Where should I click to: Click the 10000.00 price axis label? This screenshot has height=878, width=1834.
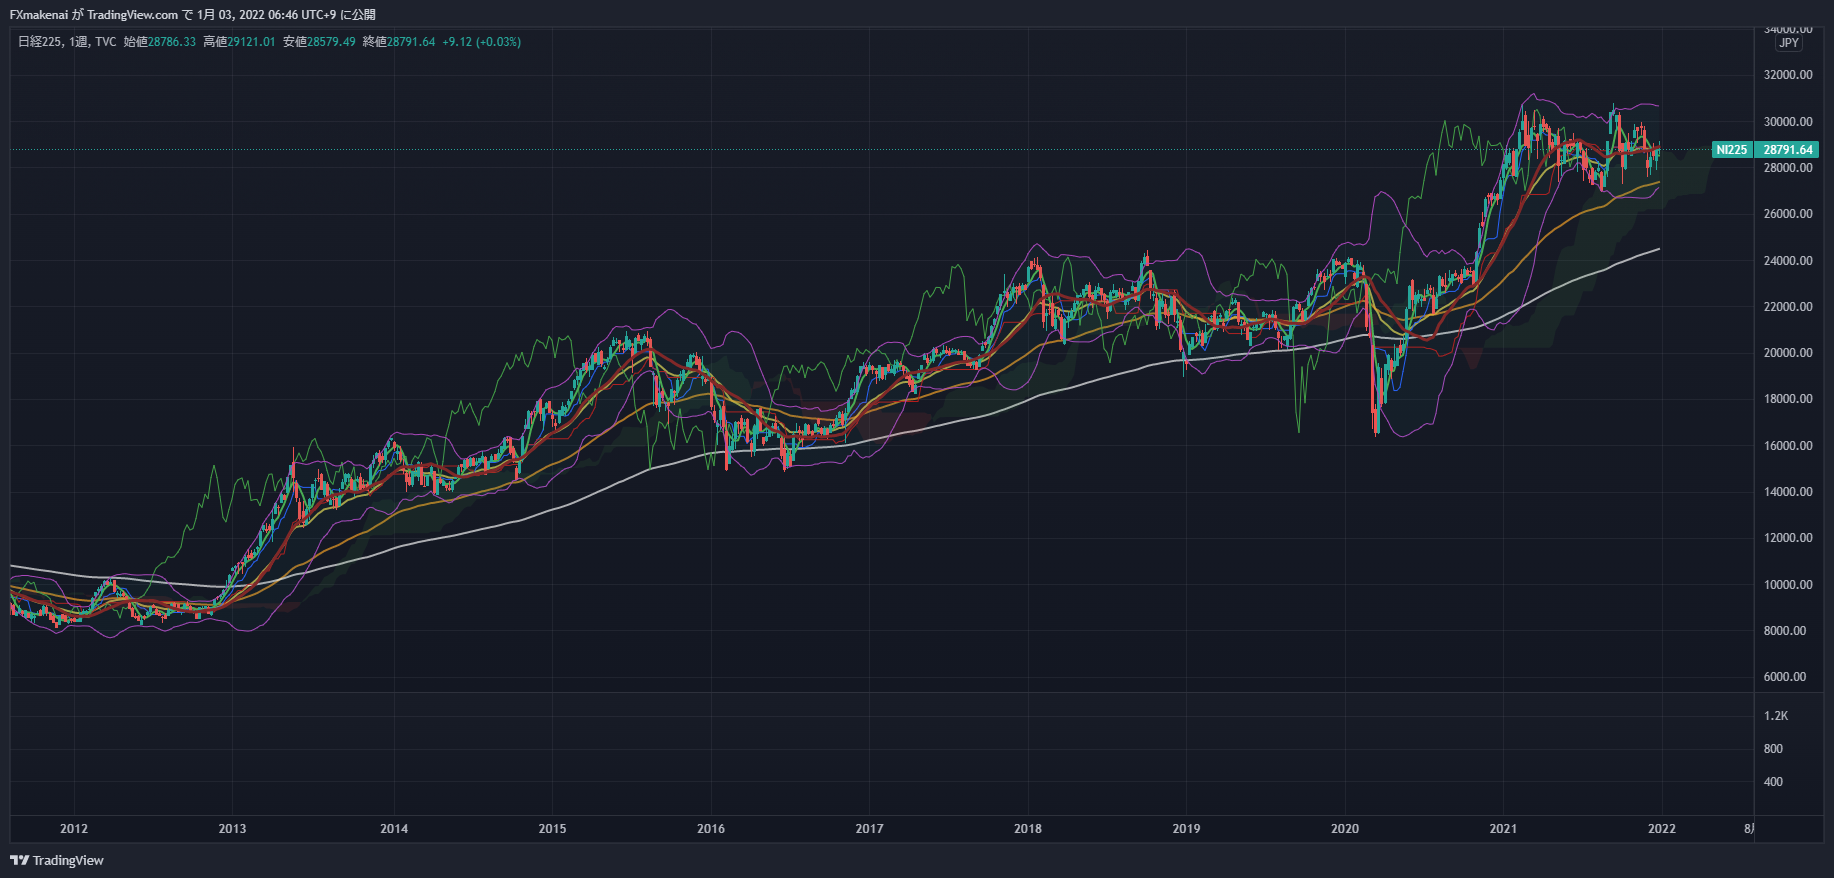pos(1788,585)
